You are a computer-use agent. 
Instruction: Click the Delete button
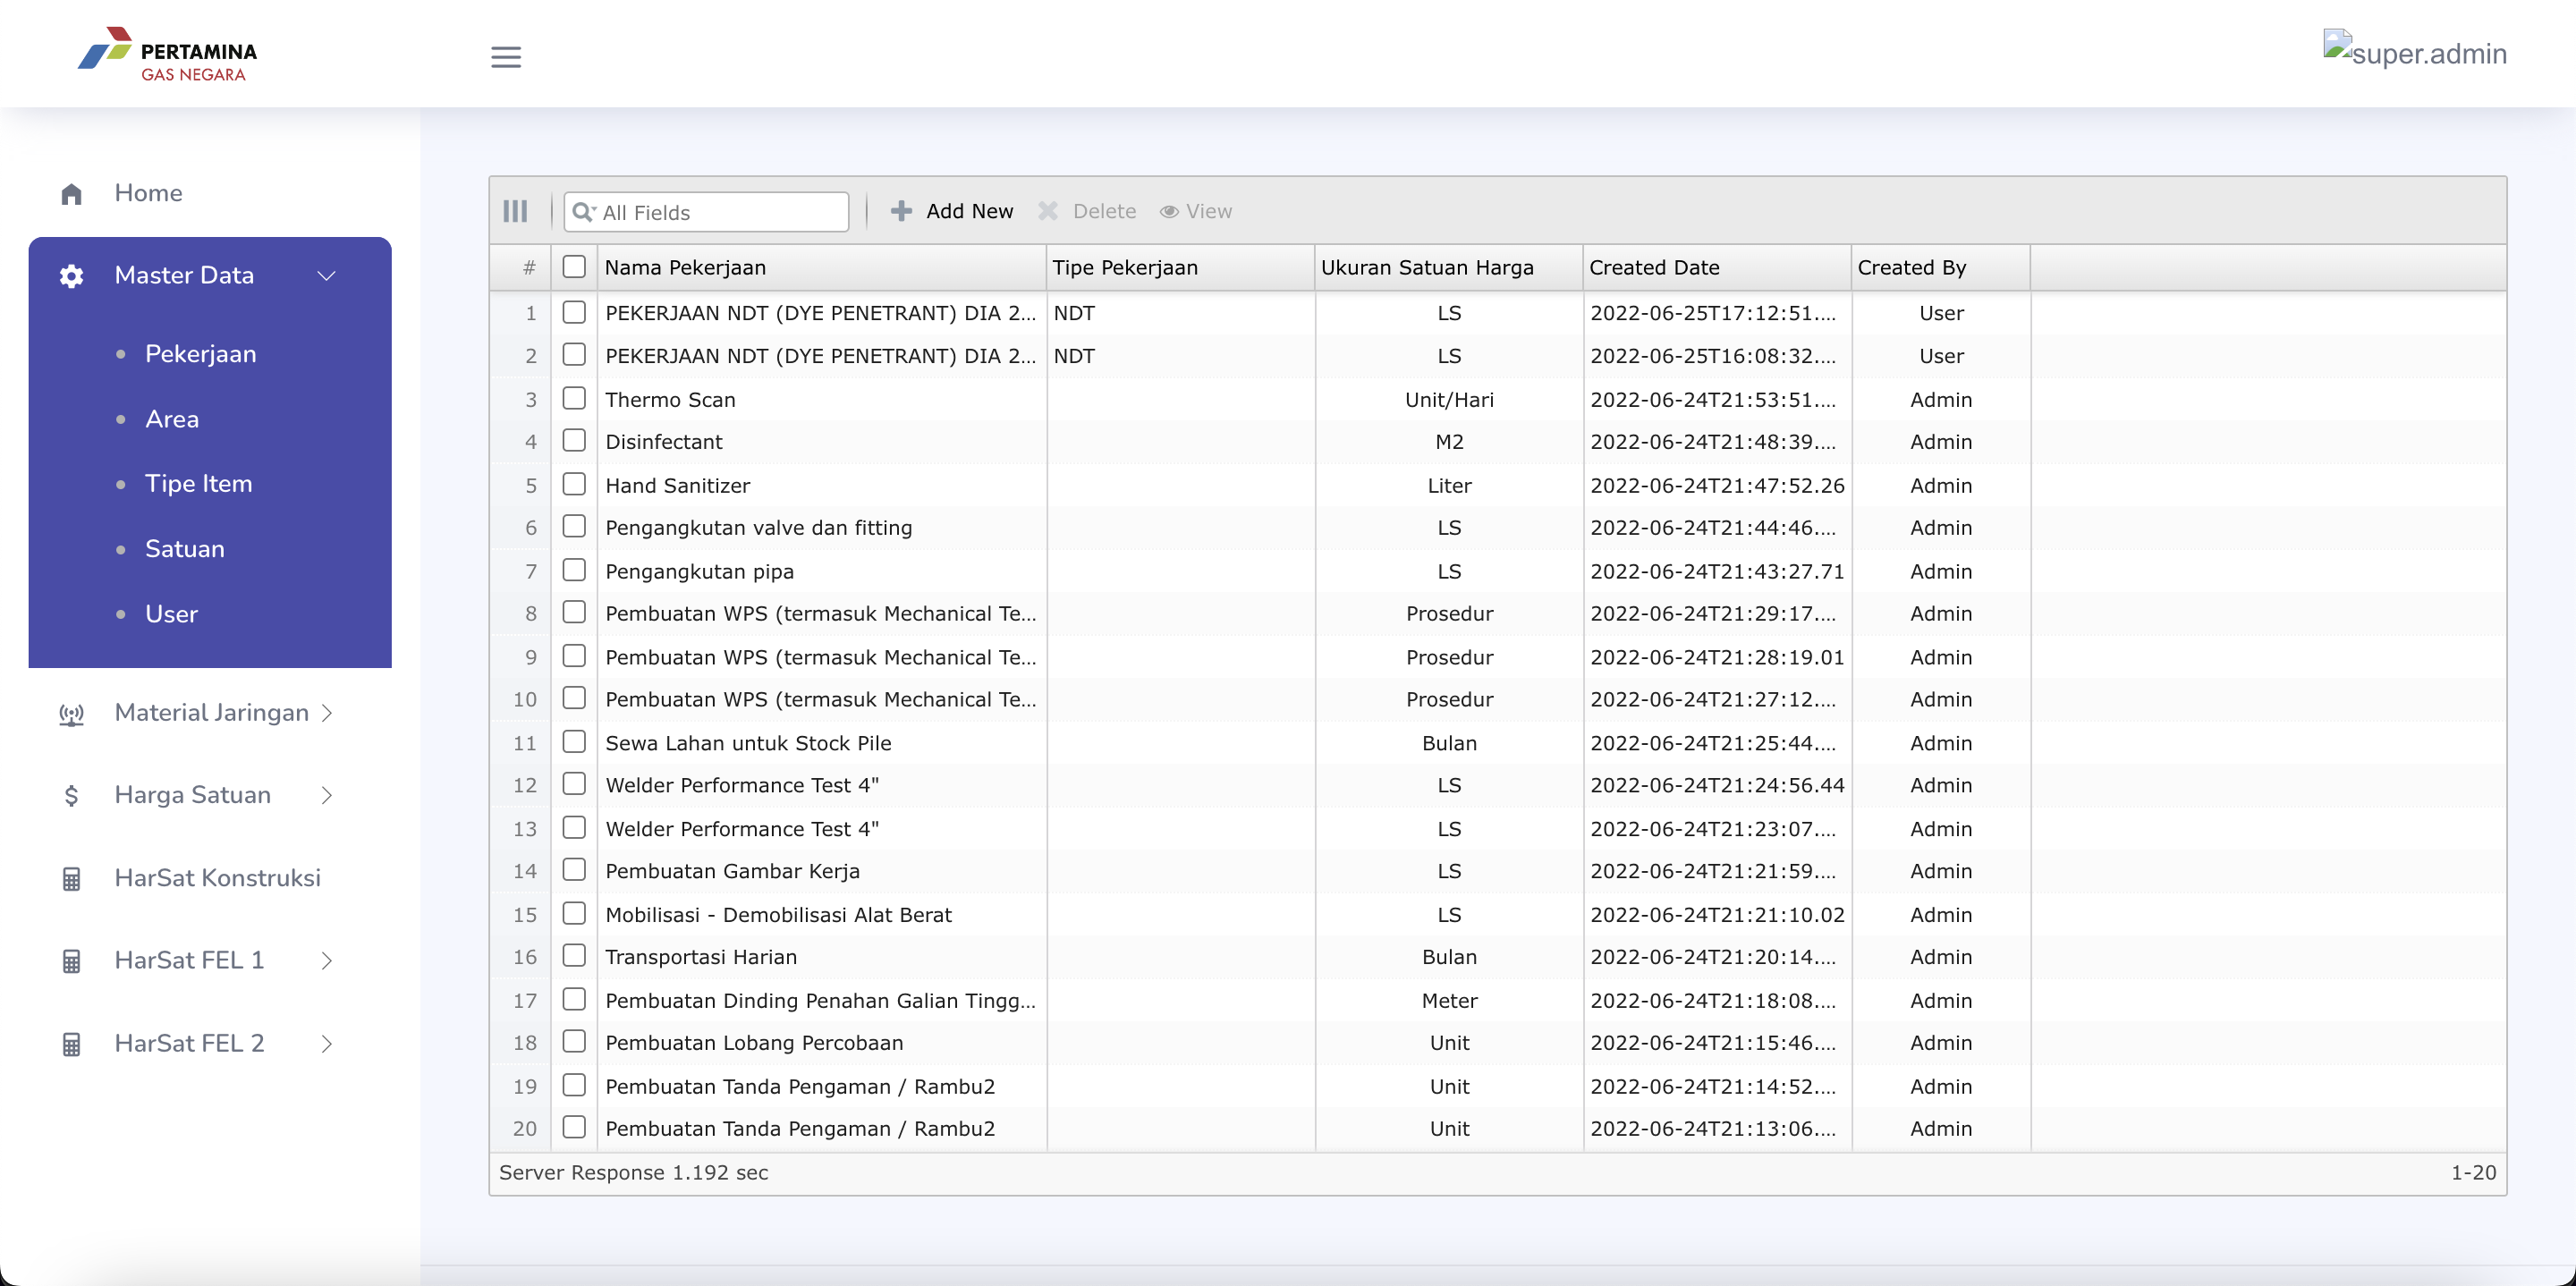(1088, 211)
